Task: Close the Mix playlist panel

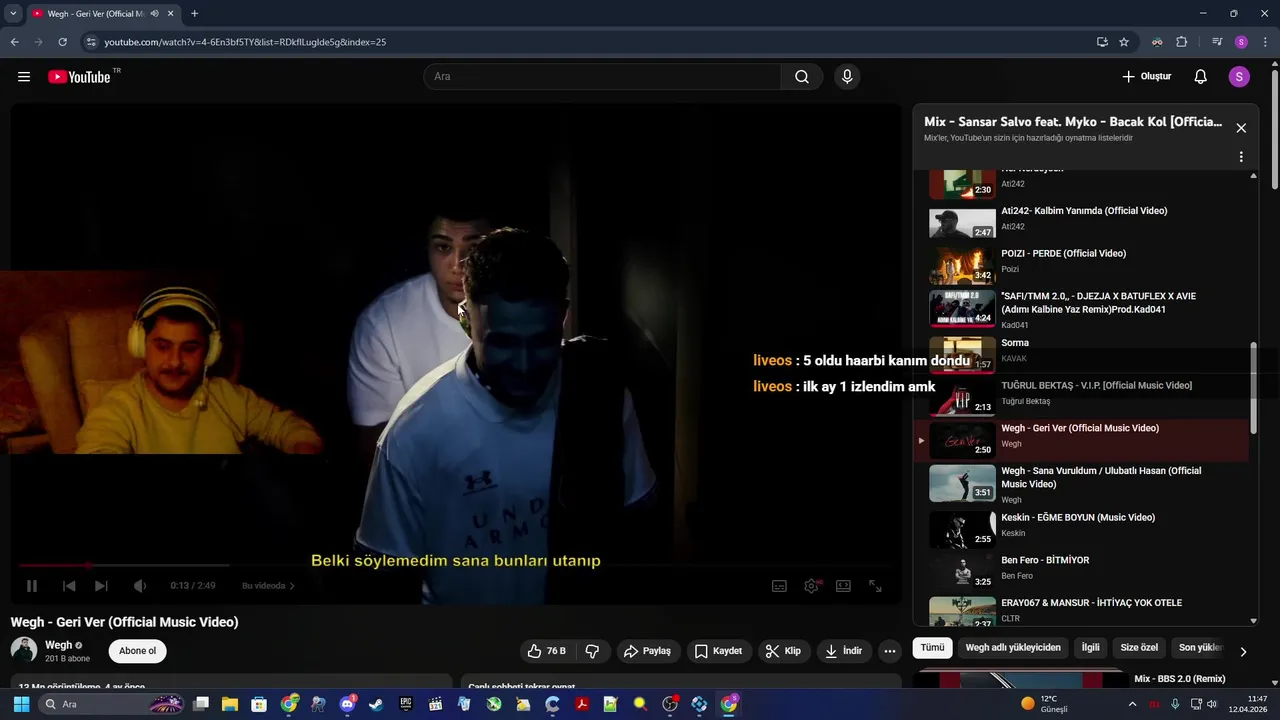Action: (1241, 128)
